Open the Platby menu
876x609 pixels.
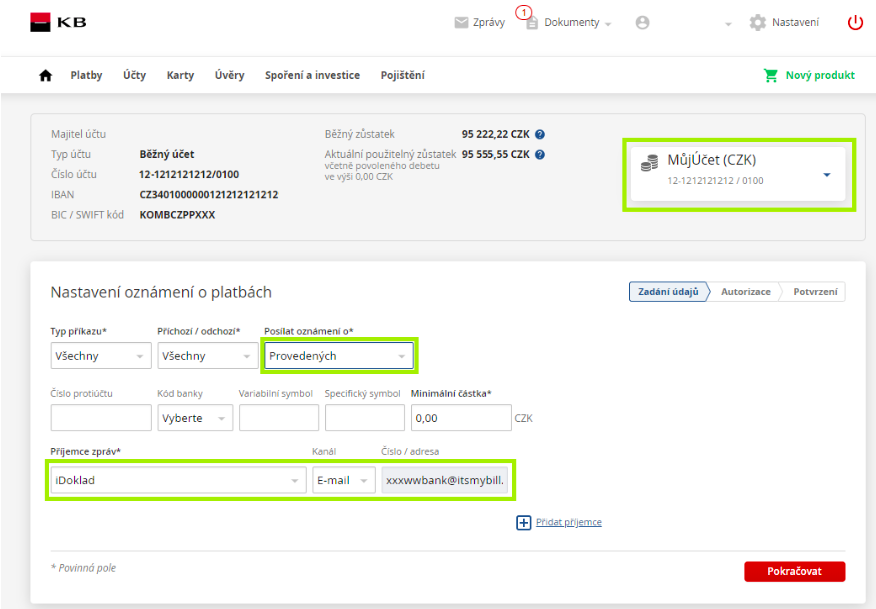pyautogui.click(x=86, y=75)
